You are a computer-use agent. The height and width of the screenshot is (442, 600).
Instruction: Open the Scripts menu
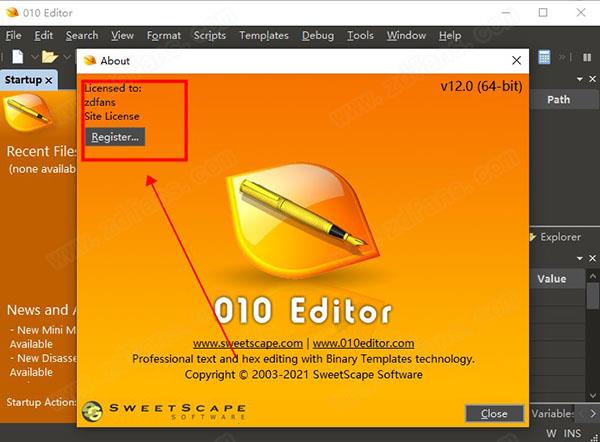tap(209, 36)
